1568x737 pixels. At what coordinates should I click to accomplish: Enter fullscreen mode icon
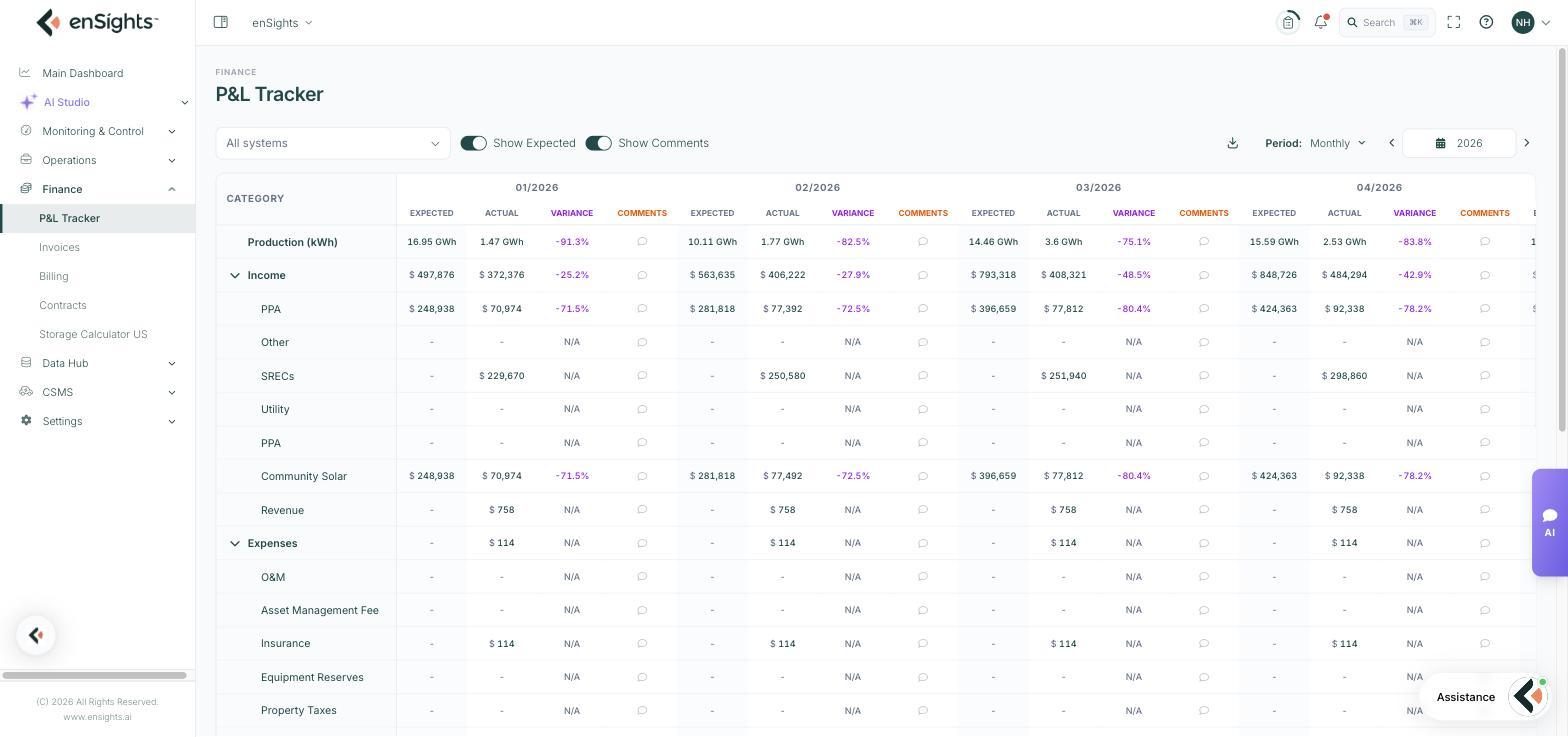pos(1454,22)
